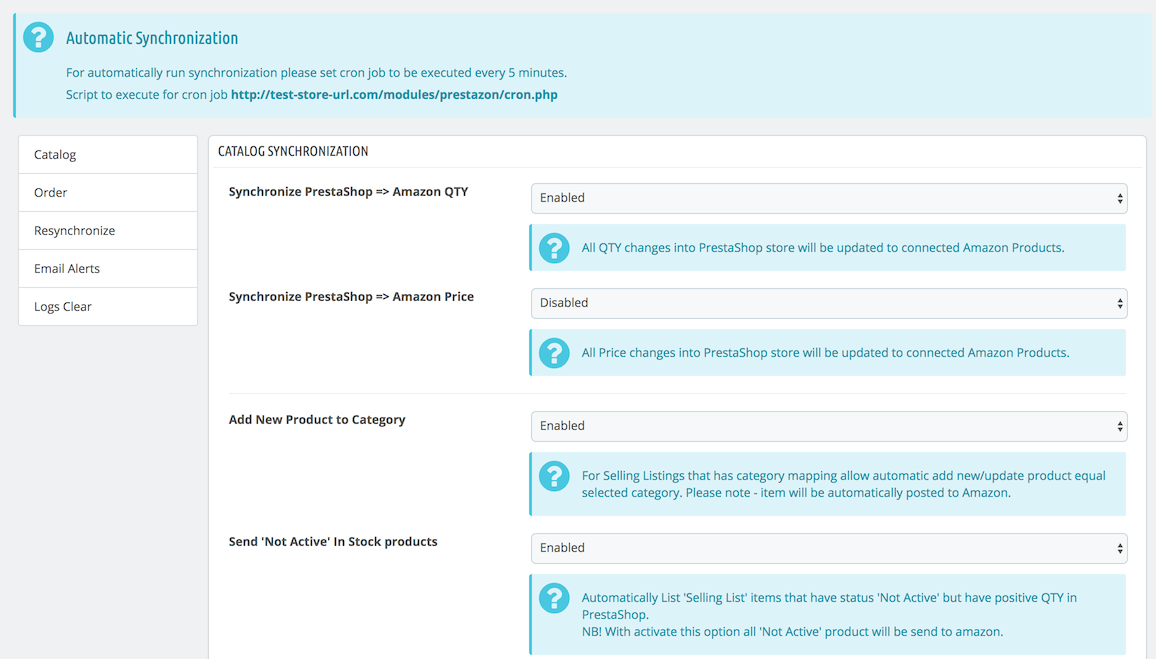This screenshot has width=1156, height=659.
Task: Open the cron.php script URL link
Action: [x=394, y=94]
